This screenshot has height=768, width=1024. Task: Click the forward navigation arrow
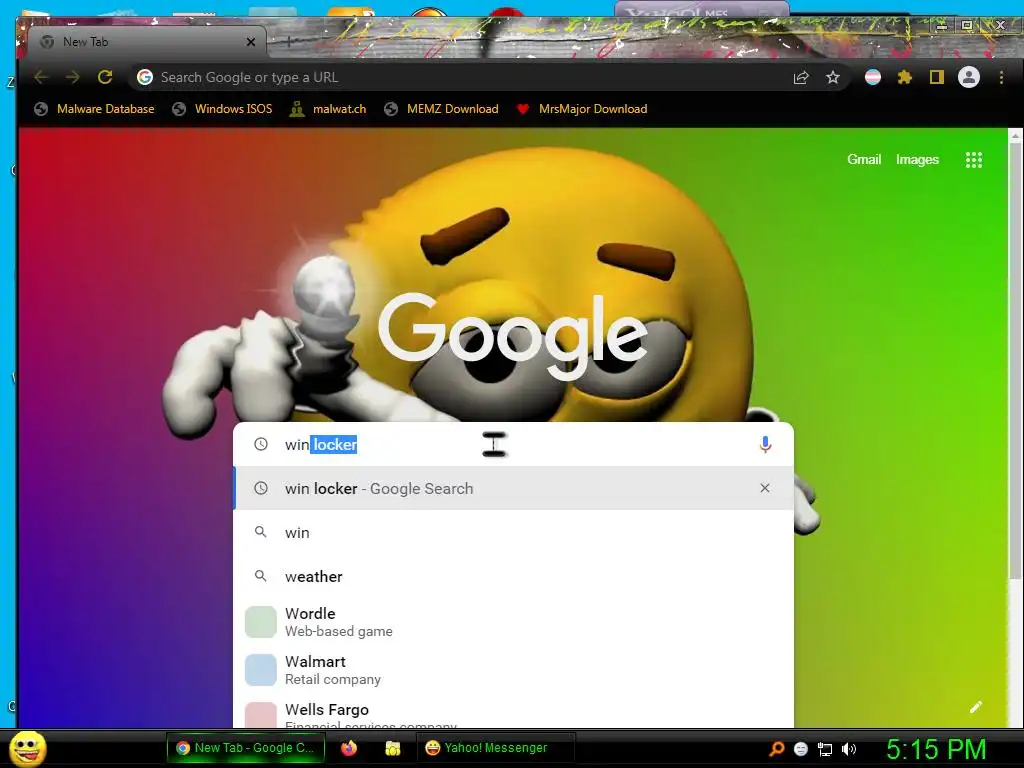[x=72, y=78]
